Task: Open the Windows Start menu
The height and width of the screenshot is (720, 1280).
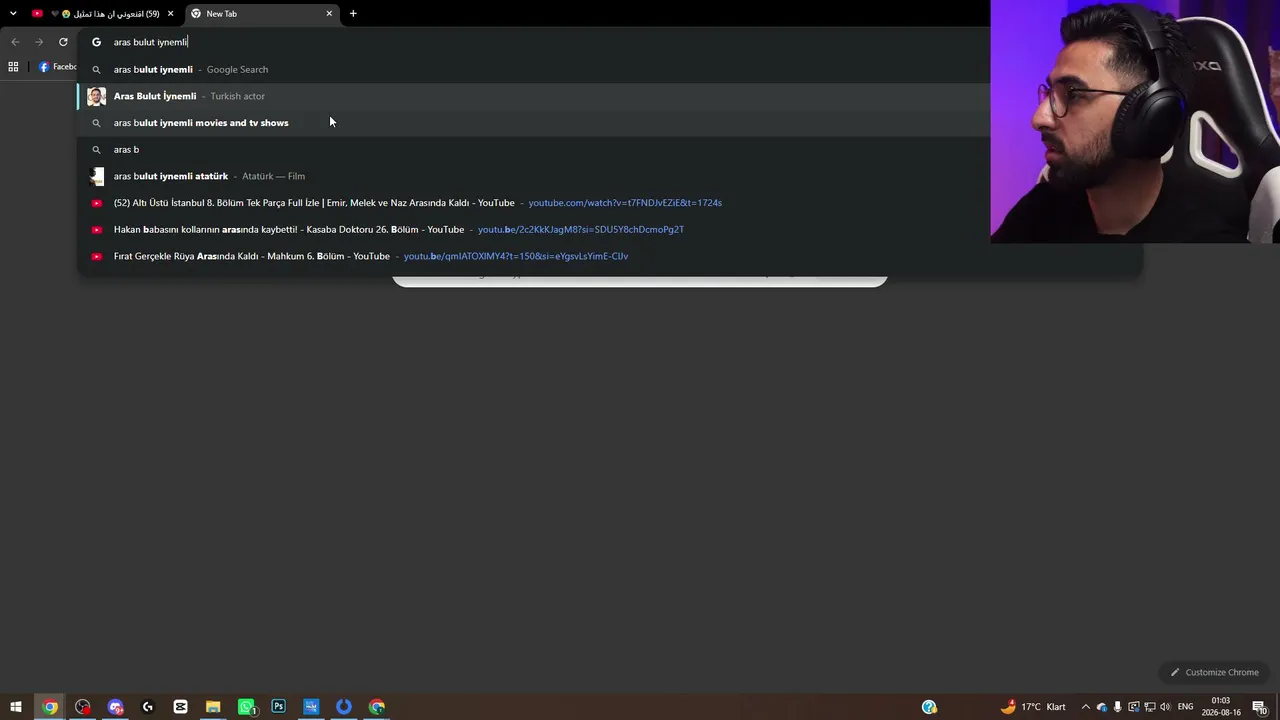Action: tap(16, 707)
